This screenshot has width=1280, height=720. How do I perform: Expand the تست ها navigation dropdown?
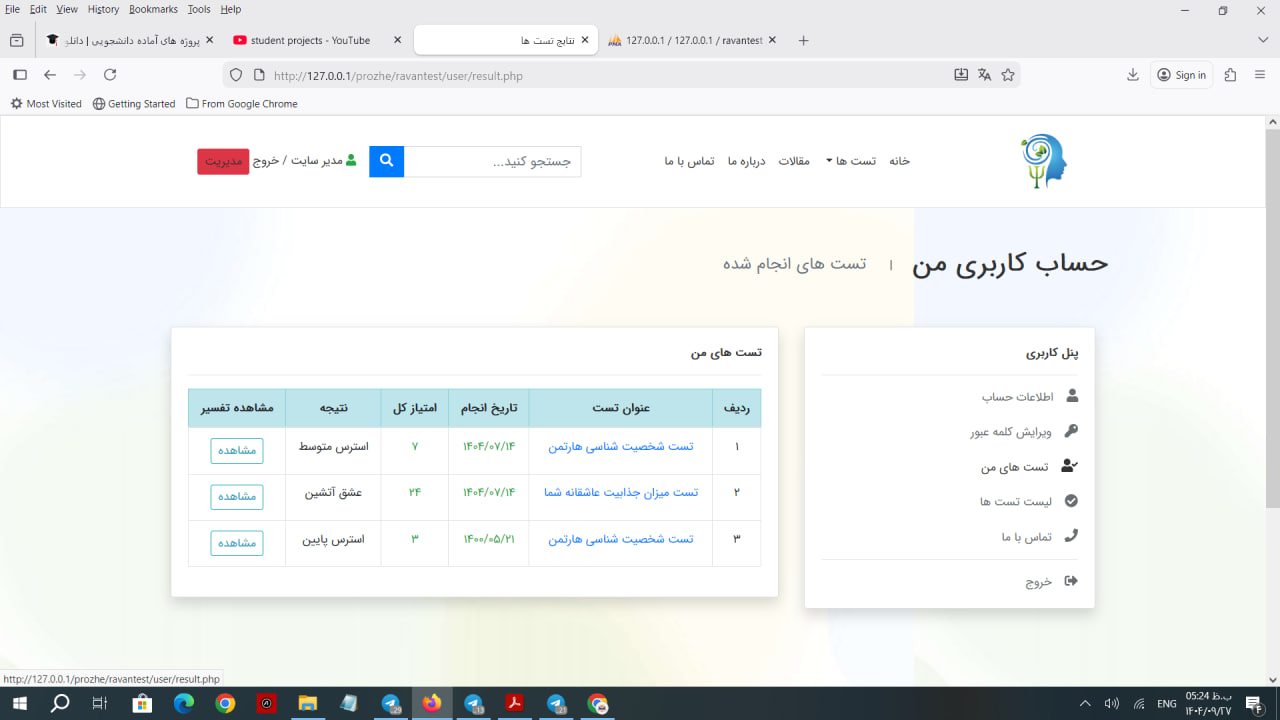tap(849, 161)
